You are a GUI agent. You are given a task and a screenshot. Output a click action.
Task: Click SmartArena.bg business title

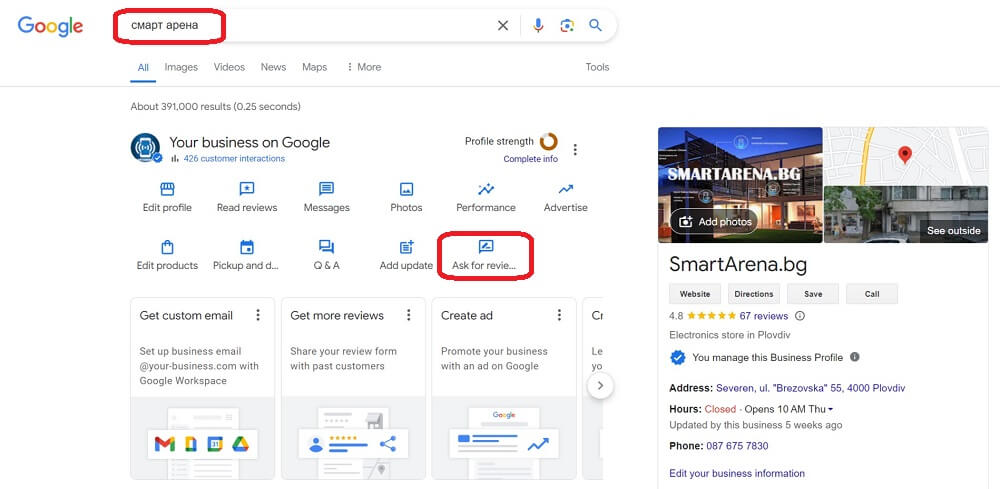tap(738, 265)
